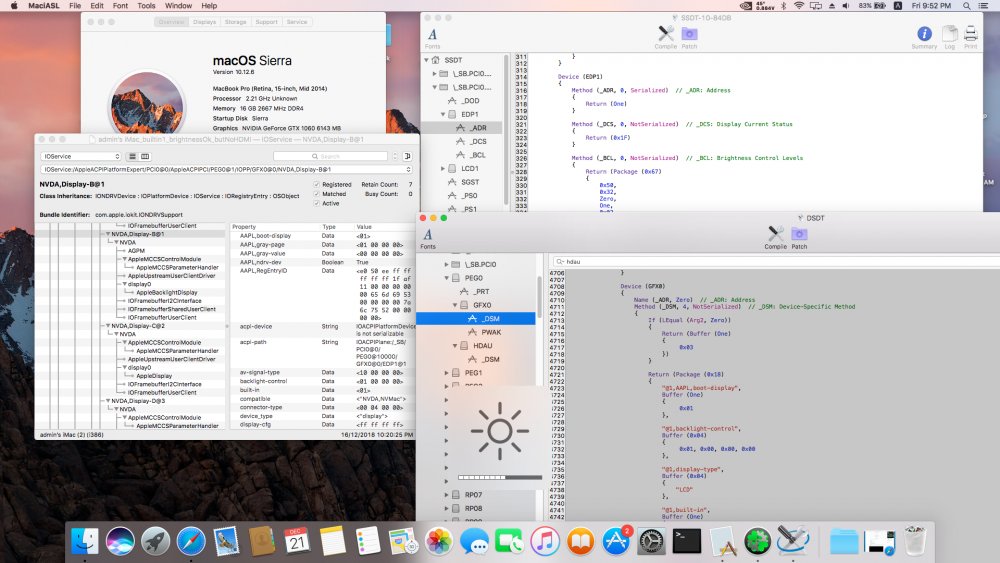The image size is (1000, 563).
Task: Select PWAK in the DSDT sidebar
Action: click(491, 332)
